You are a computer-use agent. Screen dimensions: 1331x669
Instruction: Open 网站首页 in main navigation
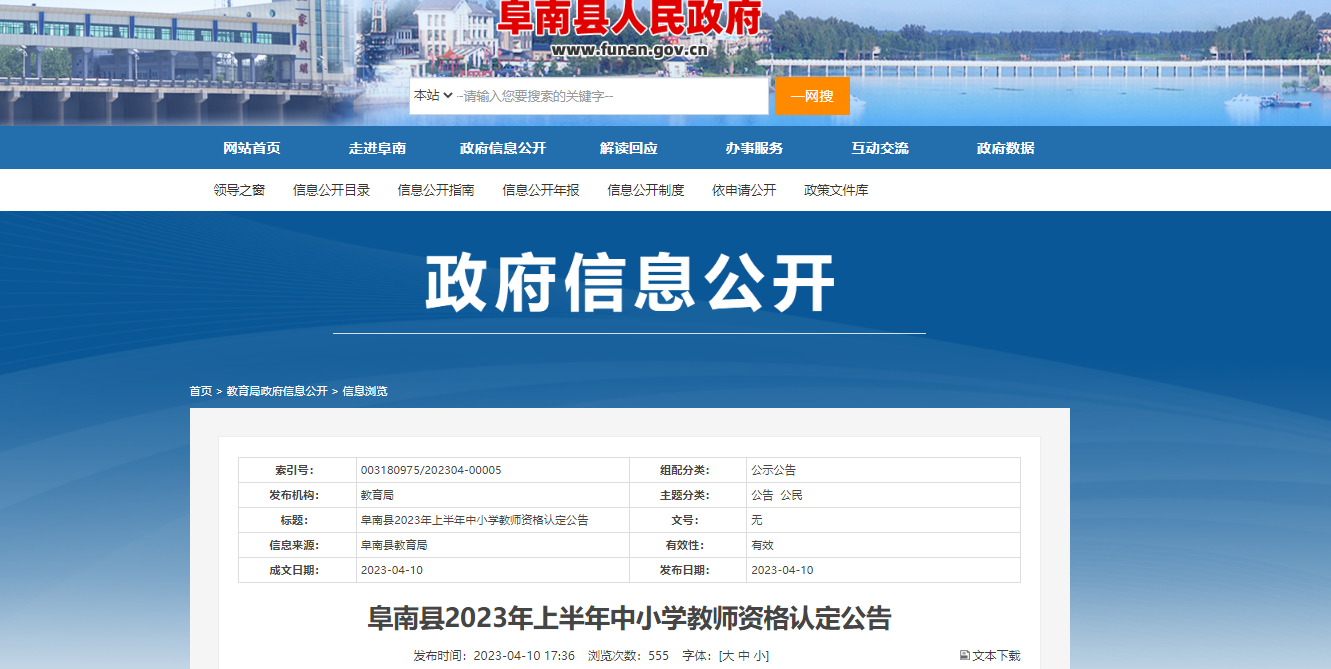pos(252,148)
